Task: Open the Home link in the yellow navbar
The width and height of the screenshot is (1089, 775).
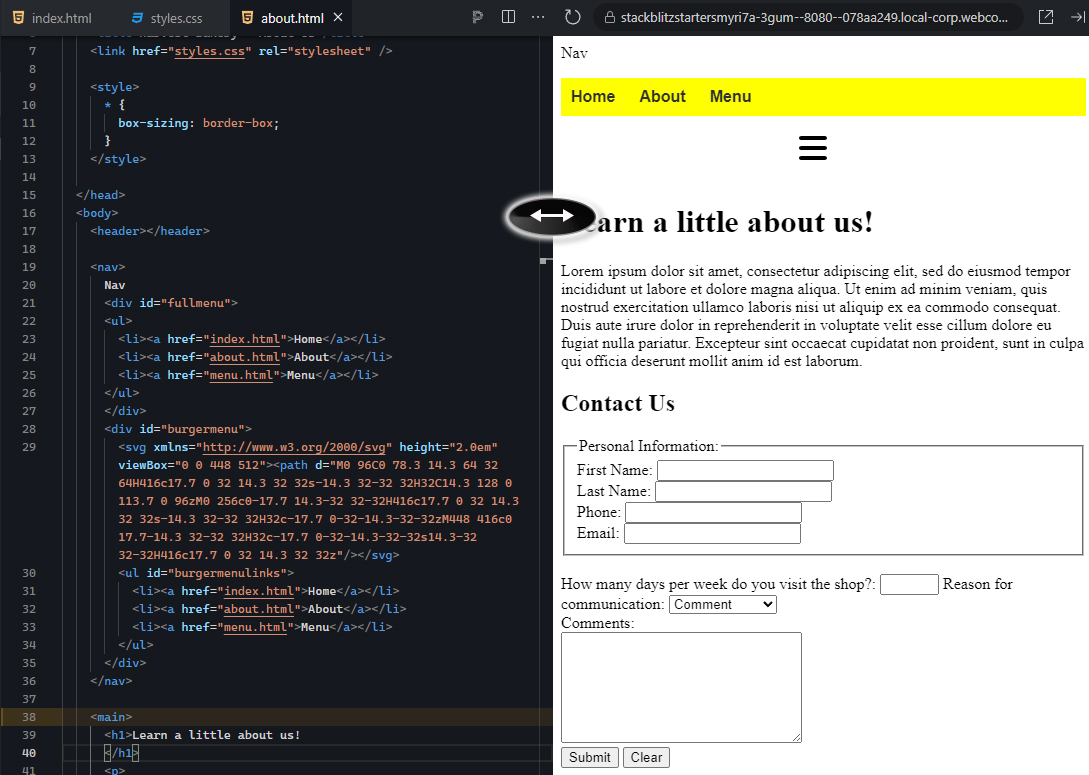Action: 593,96
